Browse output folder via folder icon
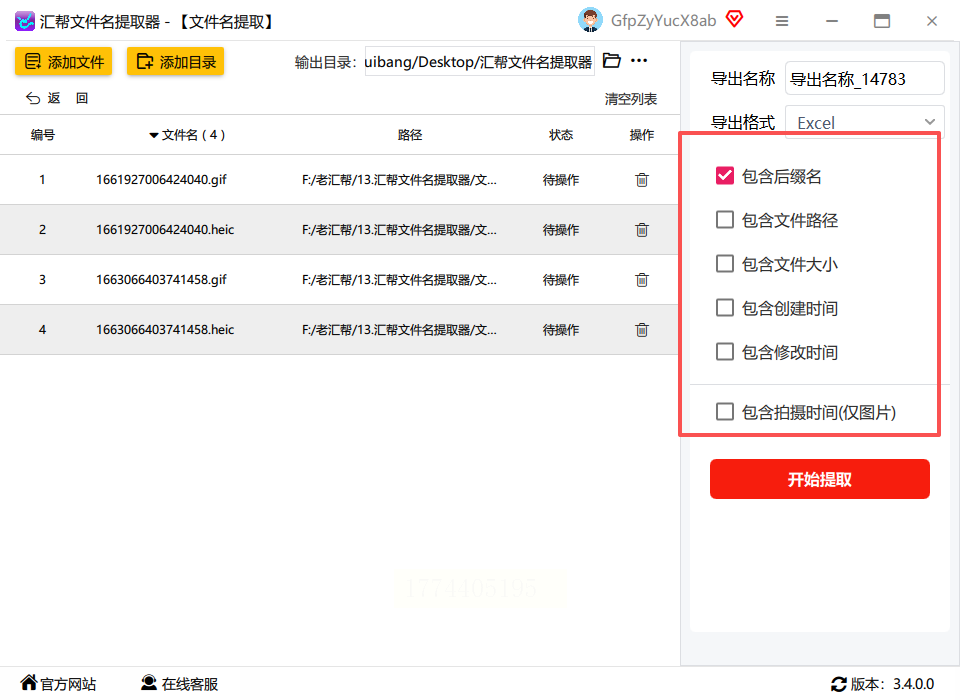 [612, 60]
